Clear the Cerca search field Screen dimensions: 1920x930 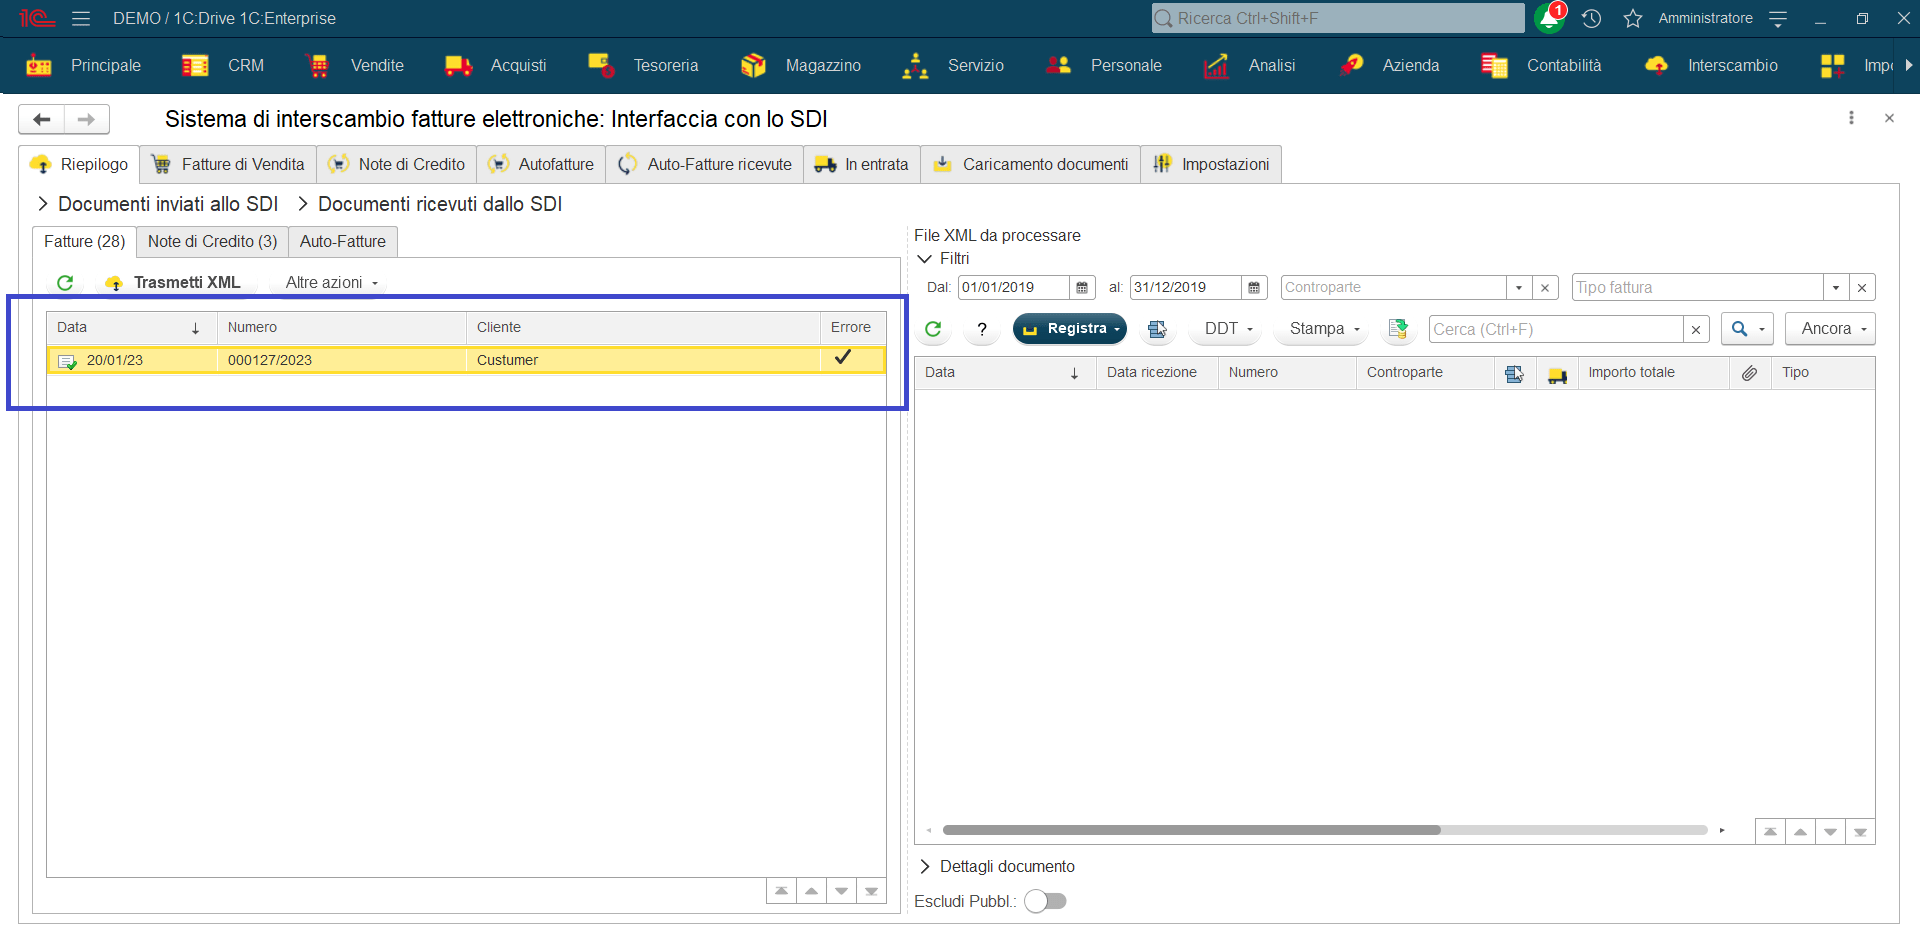click(x=1696, y=329)
